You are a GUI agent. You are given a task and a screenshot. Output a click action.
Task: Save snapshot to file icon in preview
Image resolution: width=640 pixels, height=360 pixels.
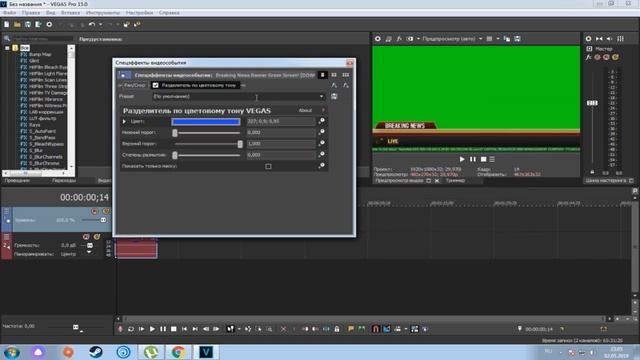(517, 39)
